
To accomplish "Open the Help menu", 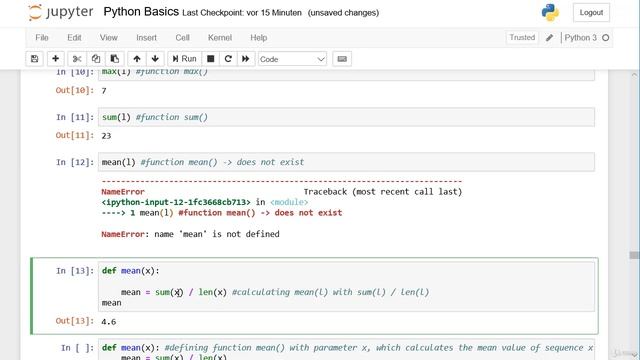I will click(259, 38).
